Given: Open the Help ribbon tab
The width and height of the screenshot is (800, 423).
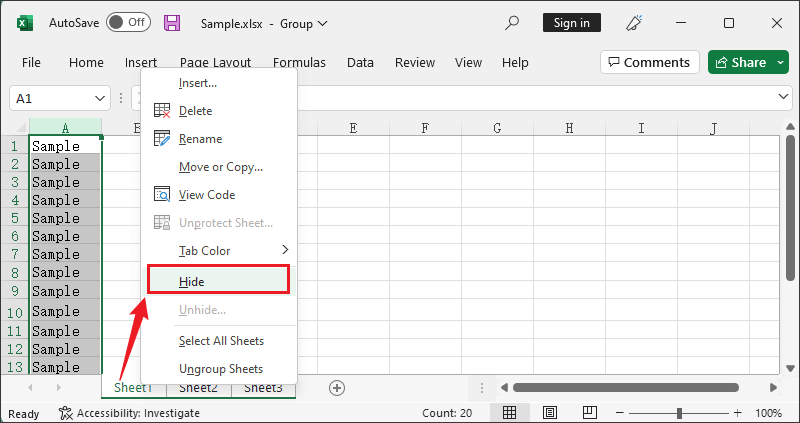Looking at the screenshot, I should click(x=515, y=62).
